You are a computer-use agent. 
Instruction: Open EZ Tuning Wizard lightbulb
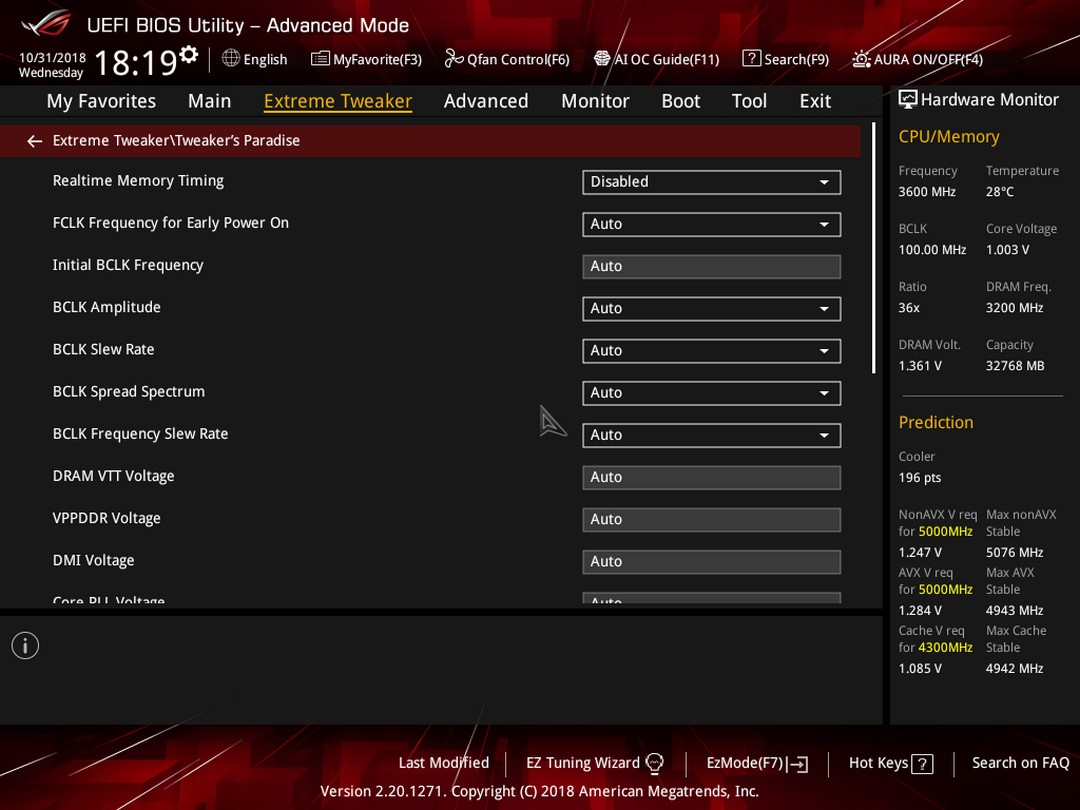tap(654, 763)
